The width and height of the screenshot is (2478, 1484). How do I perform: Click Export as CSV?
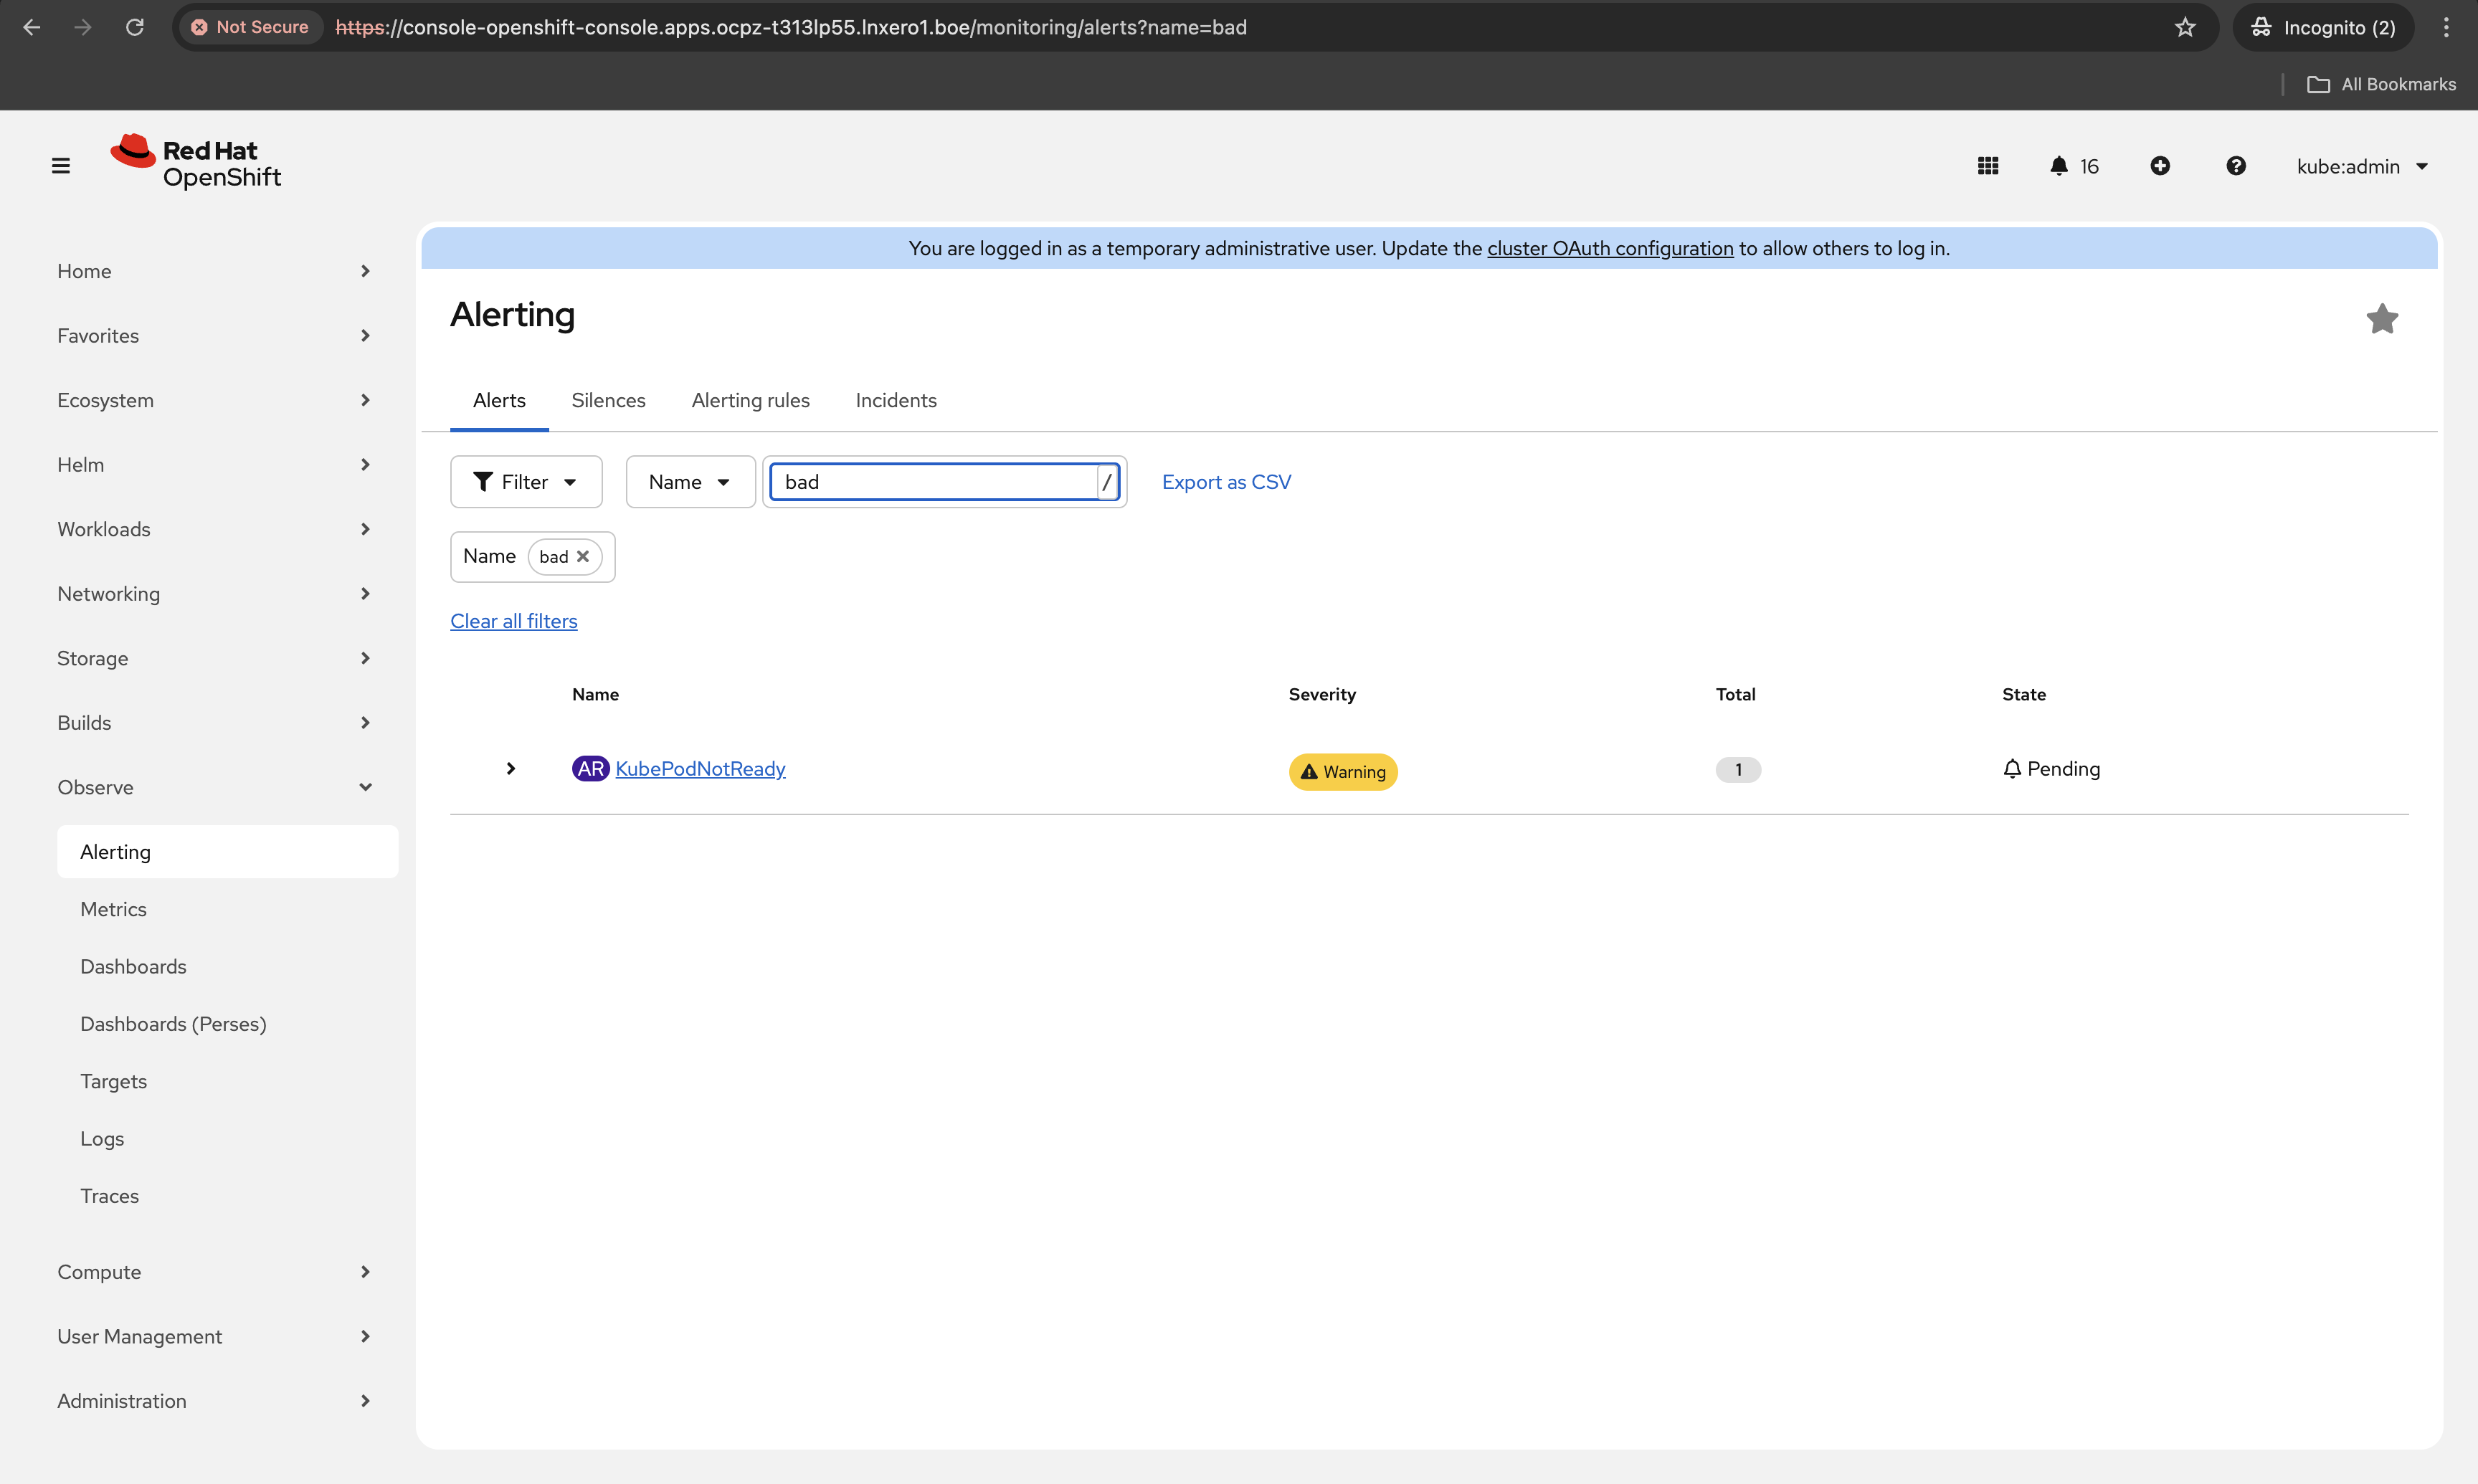[x=1225, y=482]
